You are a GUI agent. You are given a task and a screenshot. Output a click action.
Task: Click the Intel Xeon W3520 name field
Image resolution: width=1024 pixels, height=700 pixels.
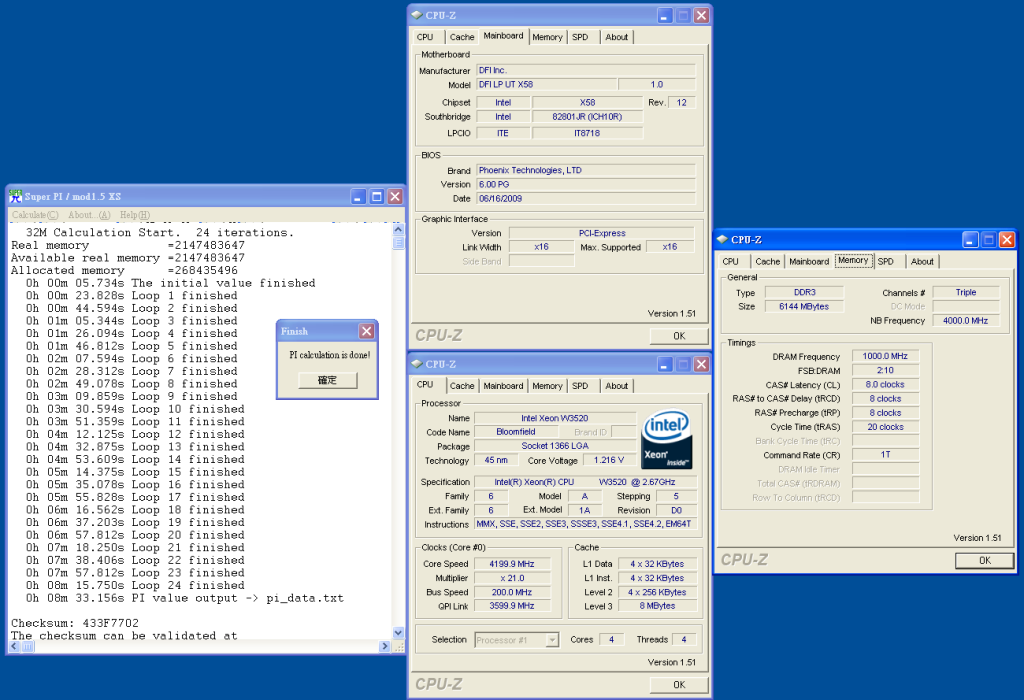[555, 418]
